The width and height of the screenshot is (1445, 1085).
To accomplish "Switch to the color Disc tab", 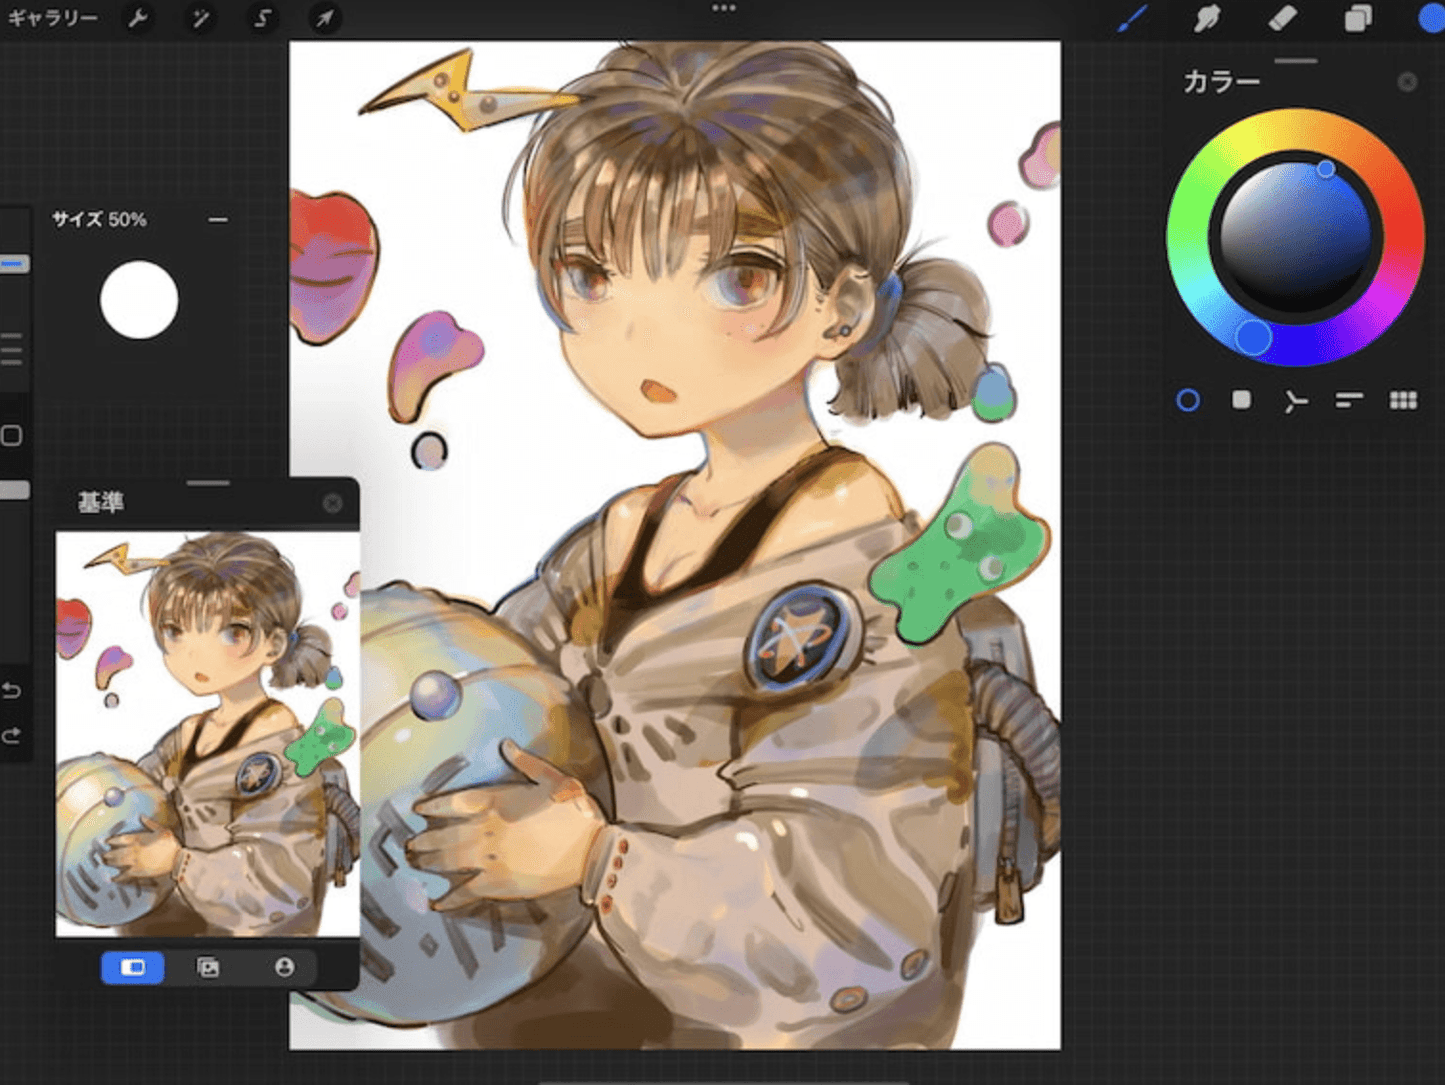I will pos(1188,401).
